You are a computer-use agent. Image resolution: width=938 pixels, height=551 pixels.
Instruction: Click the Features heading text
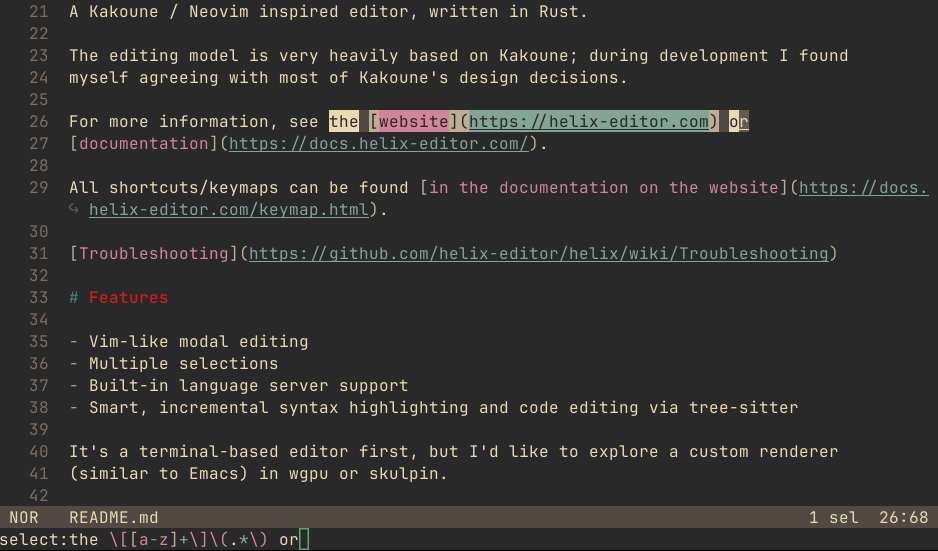(129, 298)
